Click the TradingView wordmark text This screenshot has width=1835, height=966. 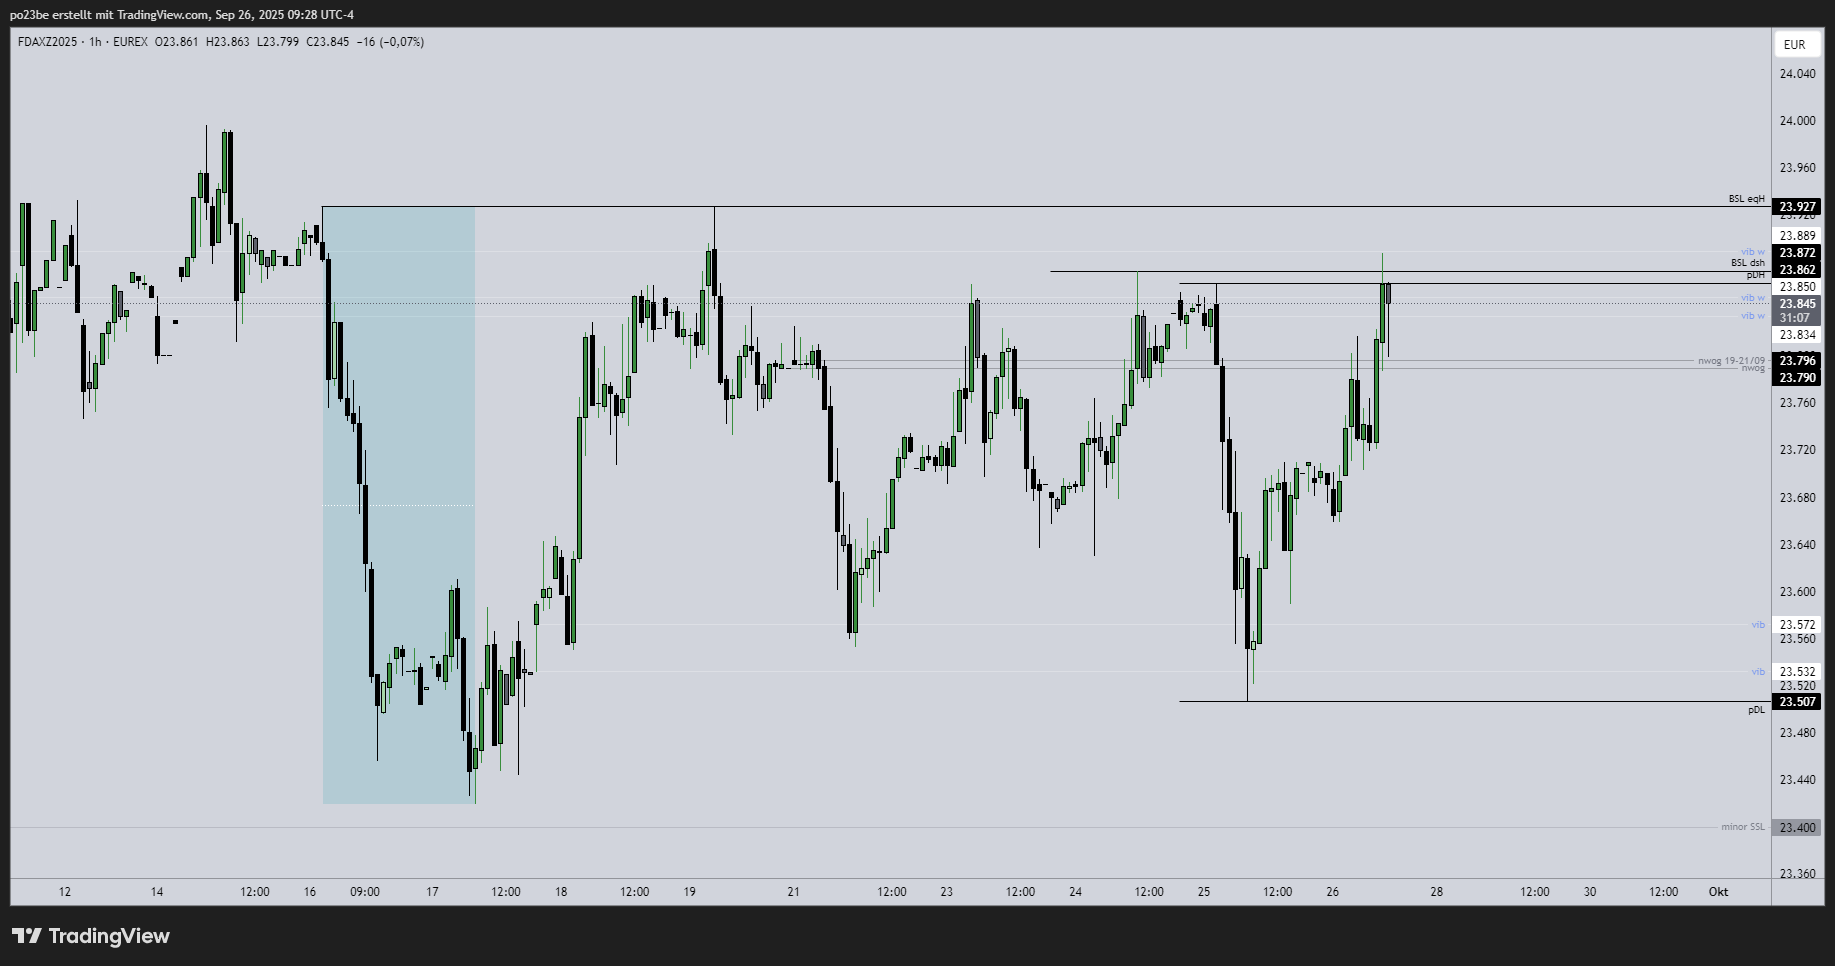coord(109,936)
